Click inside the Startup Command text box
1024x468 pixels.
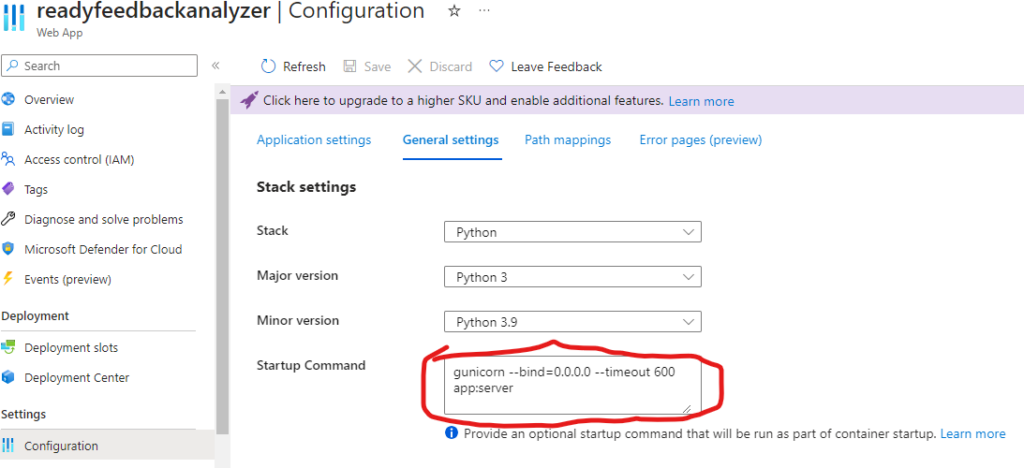572,384
